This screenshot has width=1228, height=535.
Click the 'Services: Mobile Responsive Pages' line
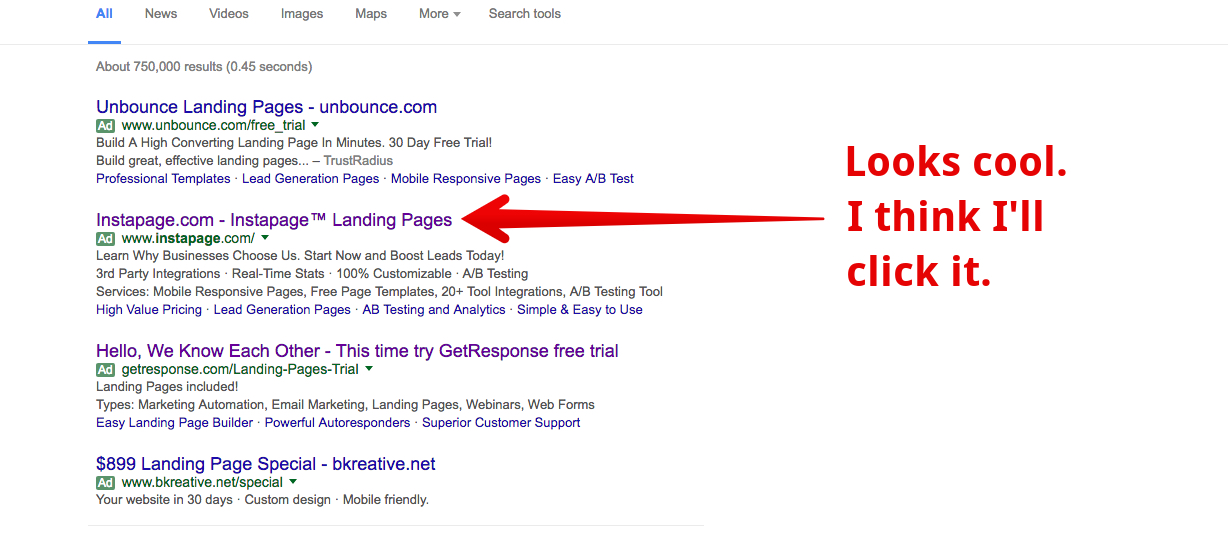click(x=379, y=292)
